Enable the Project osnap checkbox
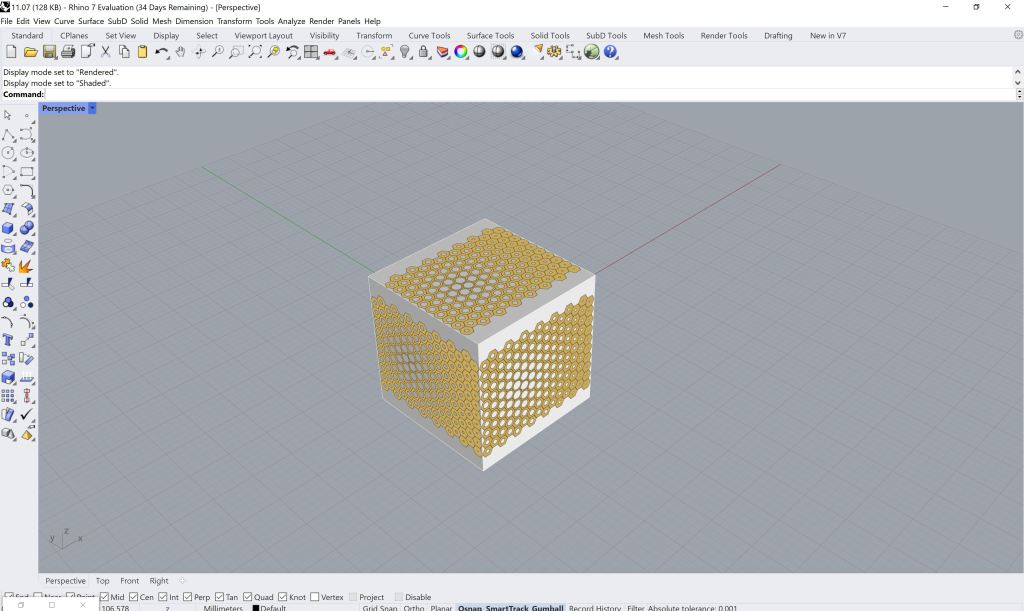This screenshot has height=611, width=1024. [353, 597]
